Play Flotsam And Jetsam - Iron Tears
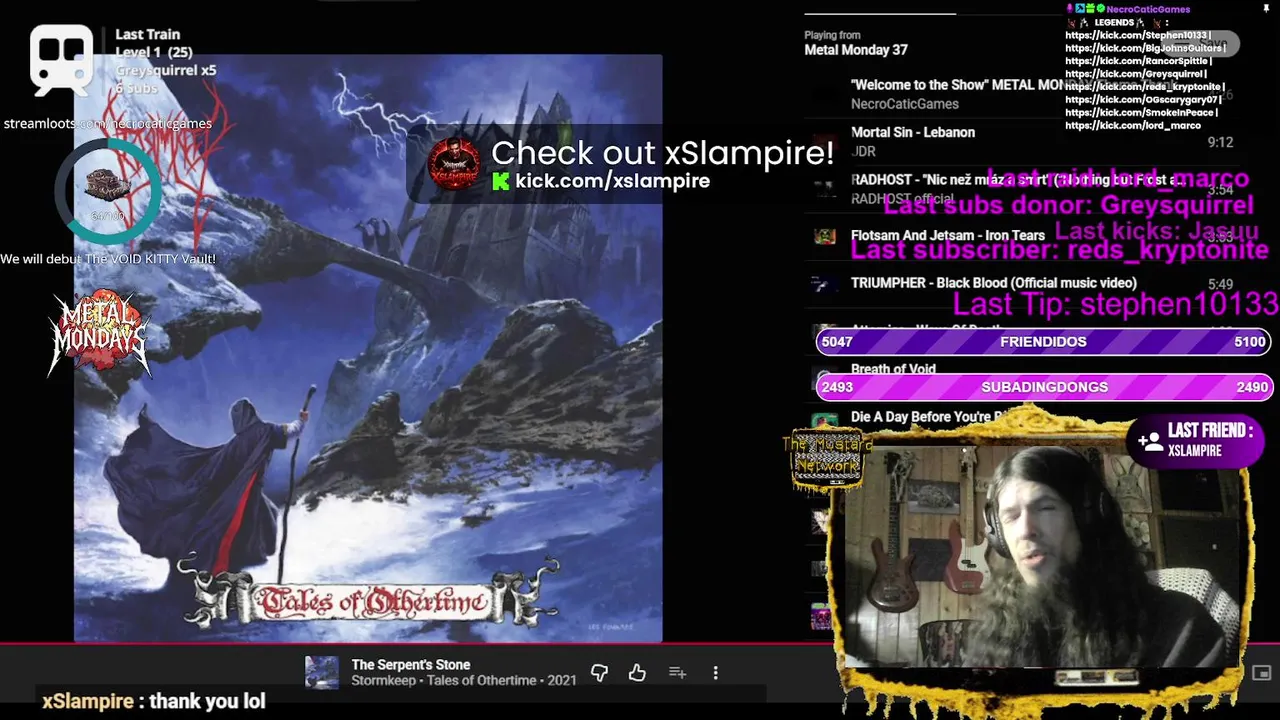 1020,236
